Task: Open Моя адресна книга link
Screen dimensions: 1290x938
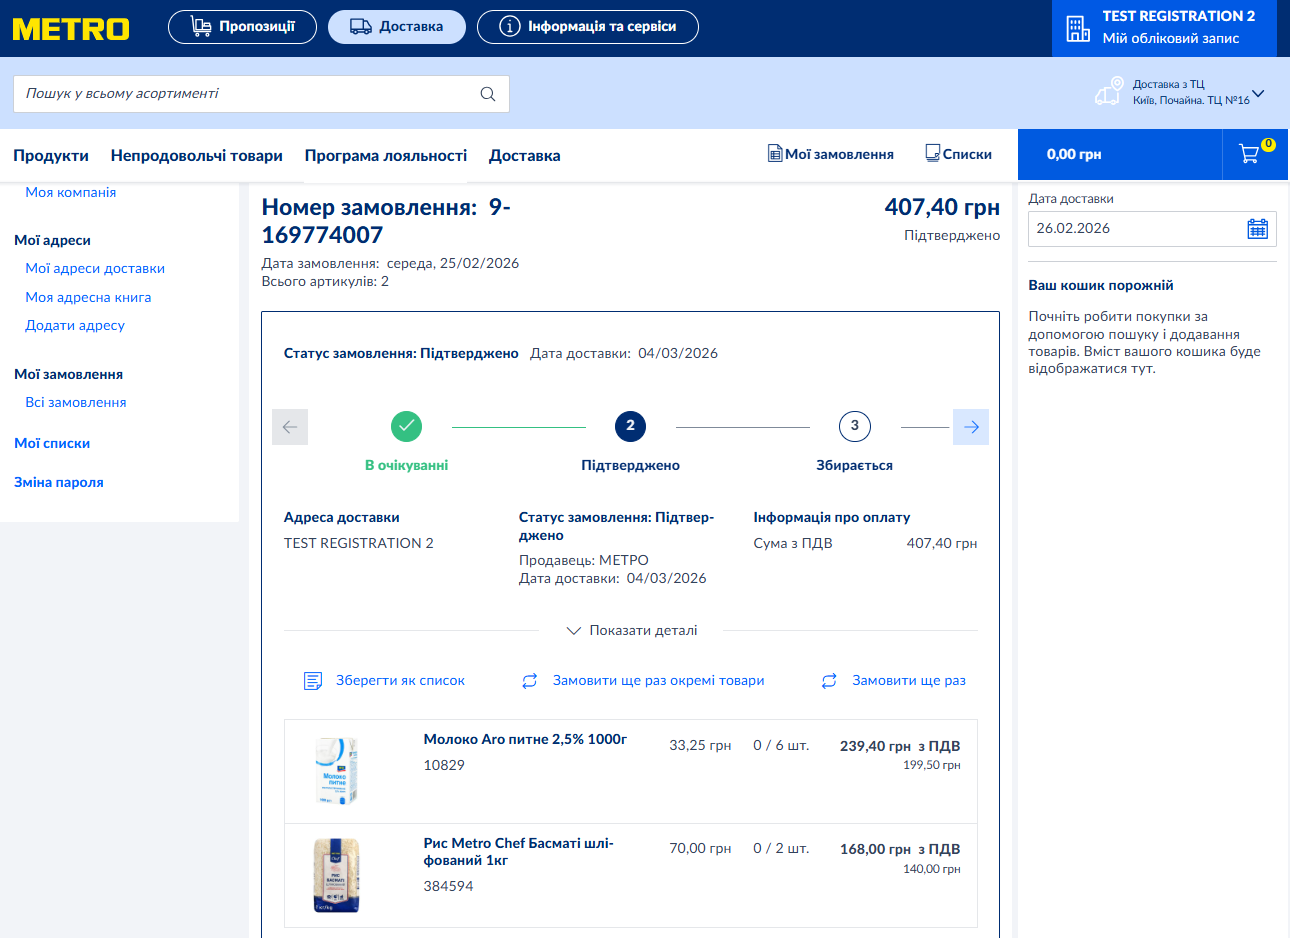Action: (x=88, y=297)
